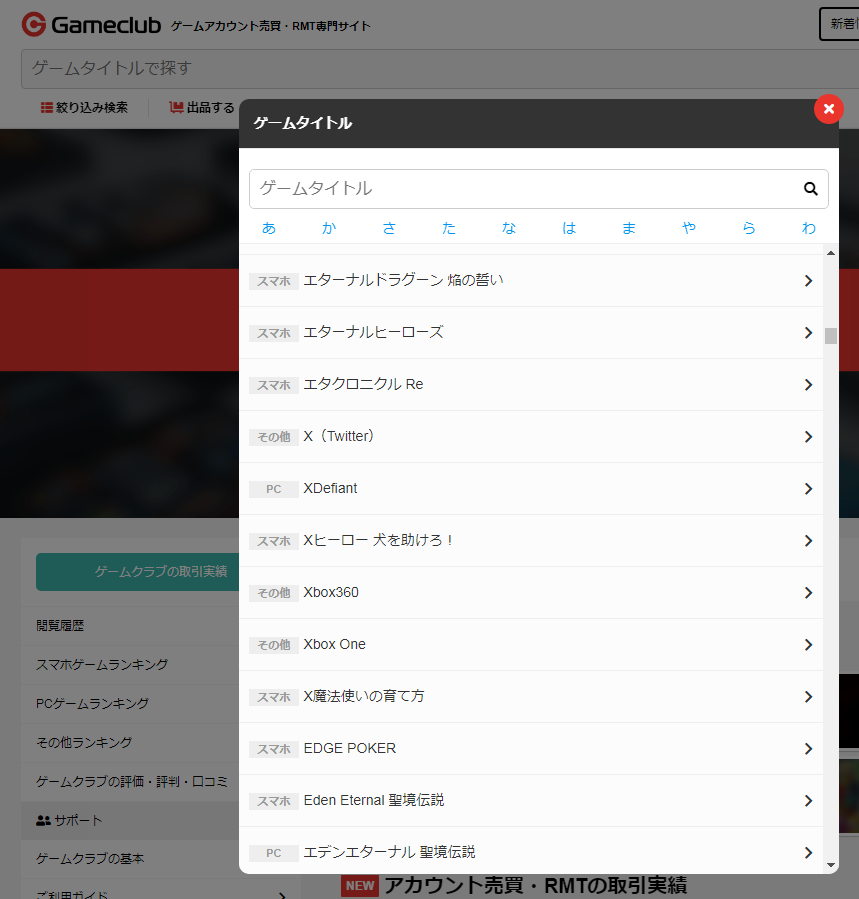Viewport: 859px width, 899px height.
Task: Select Xbox One from game titles
Action: (x=334, y=645)
